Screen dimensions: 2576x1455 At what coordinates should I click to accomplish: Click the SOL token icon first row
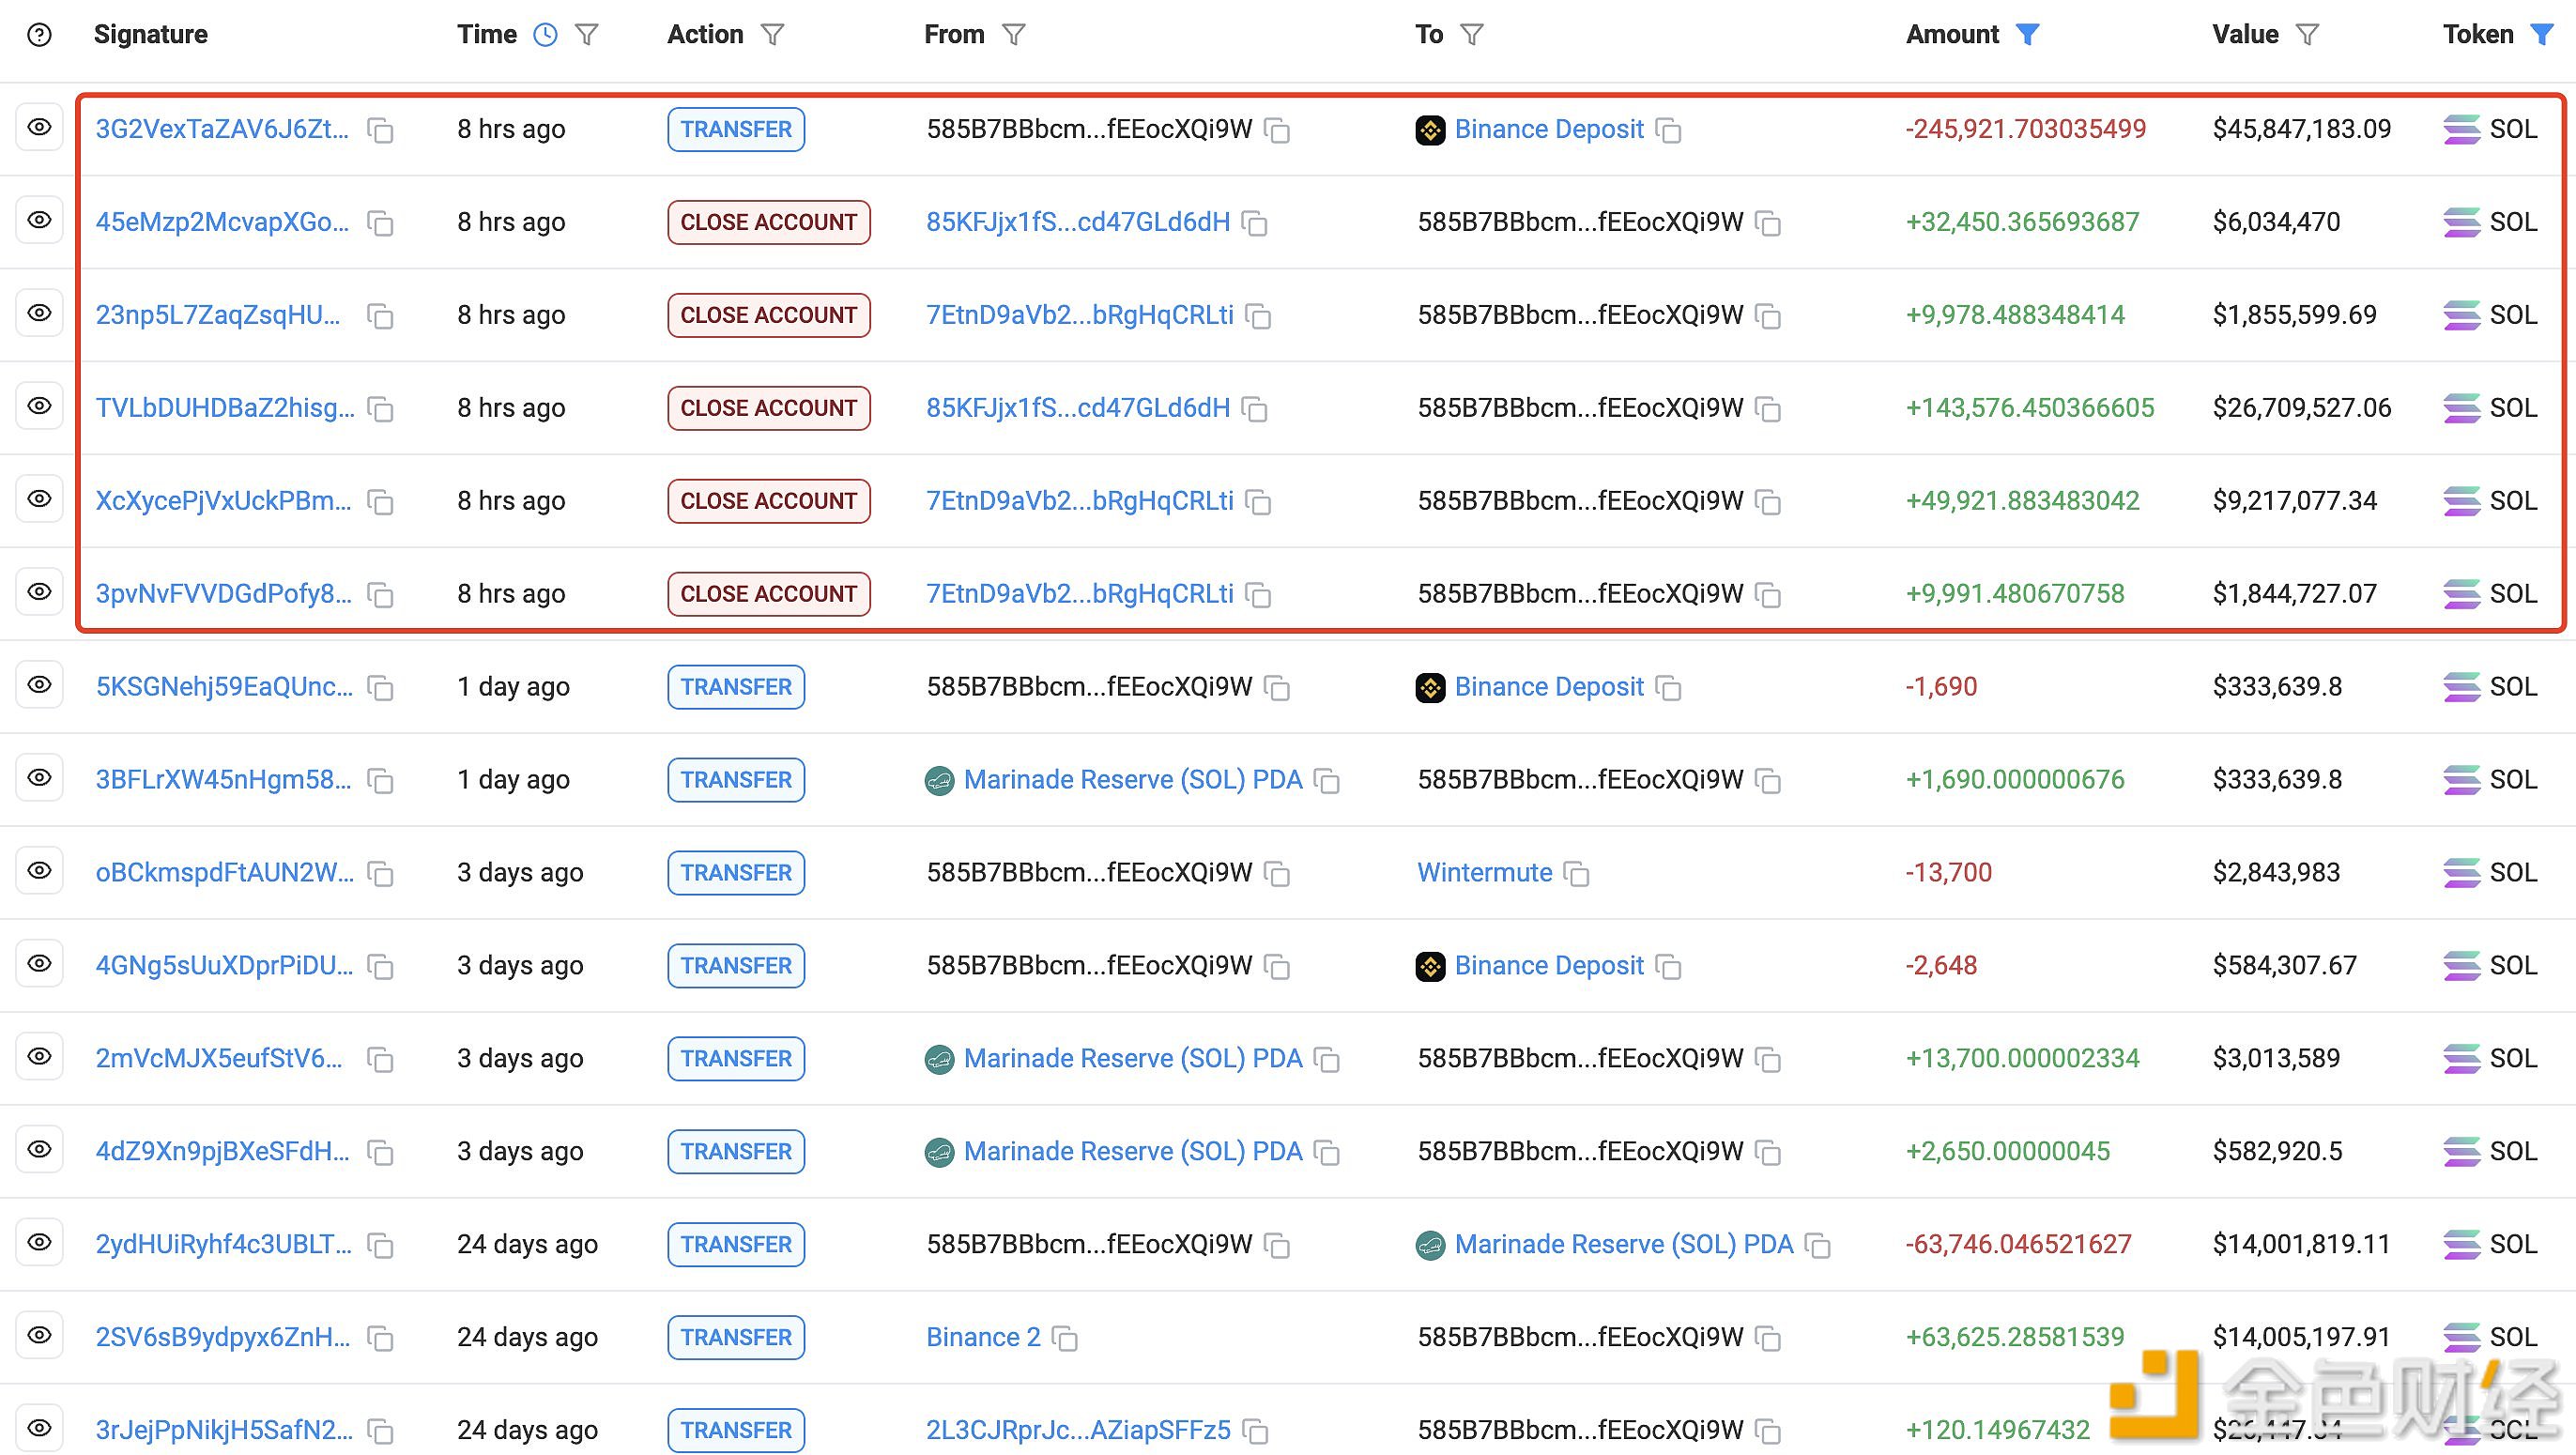(x=2464, y=130)
